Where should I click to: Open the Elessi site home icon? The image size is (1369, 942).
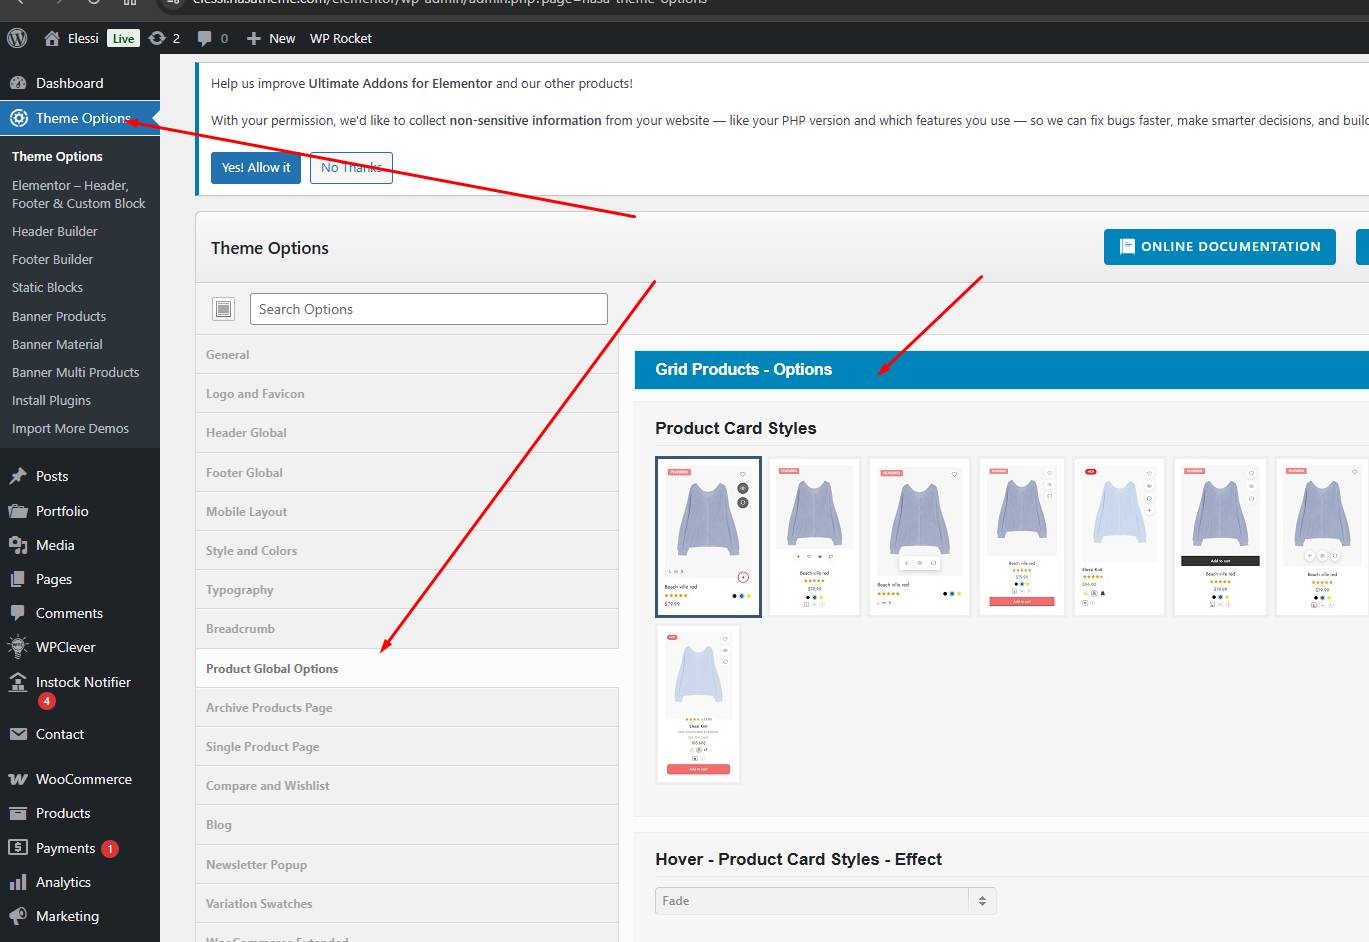(x=52, y=38)
